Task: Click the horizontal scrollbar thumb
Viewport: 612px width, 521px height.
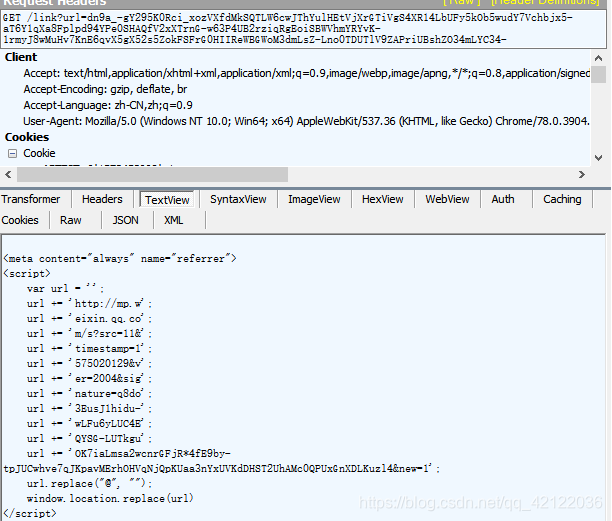Action: 152,174
